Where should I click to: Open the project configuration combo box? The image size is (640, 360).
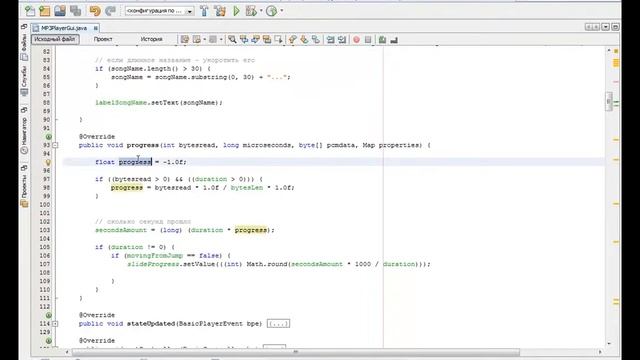point(159,11)
